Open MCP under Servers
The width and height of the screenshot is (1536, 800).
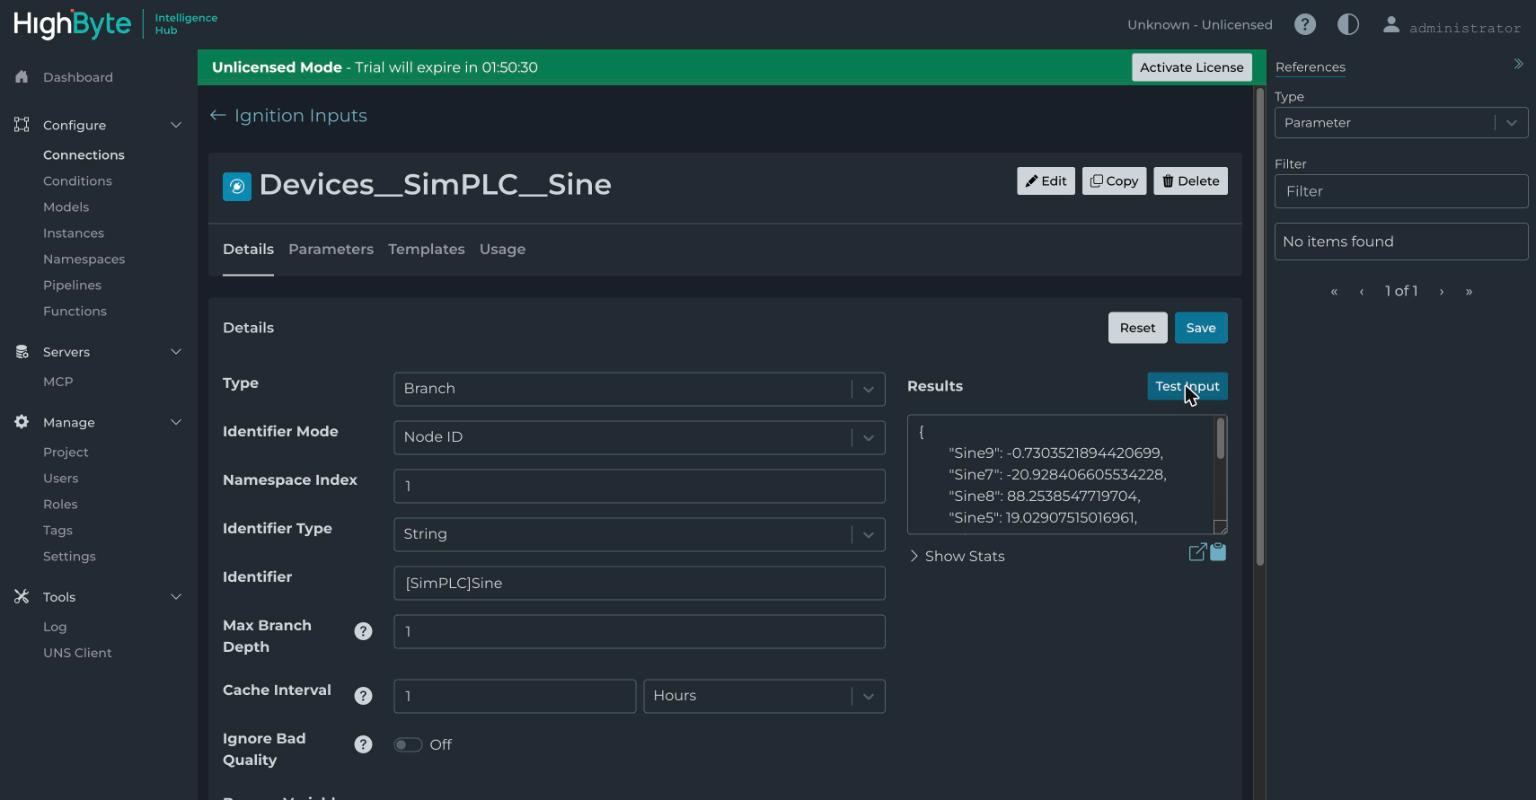[58, 382]
